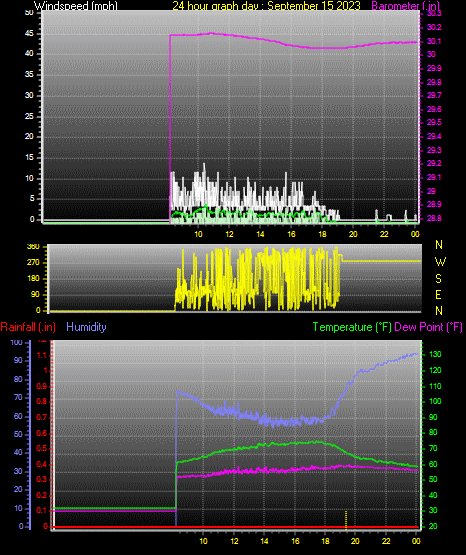Click the blue humidity scale value 70
The height and width of the screenshot is (555, 466).
(x=18, y=397)
